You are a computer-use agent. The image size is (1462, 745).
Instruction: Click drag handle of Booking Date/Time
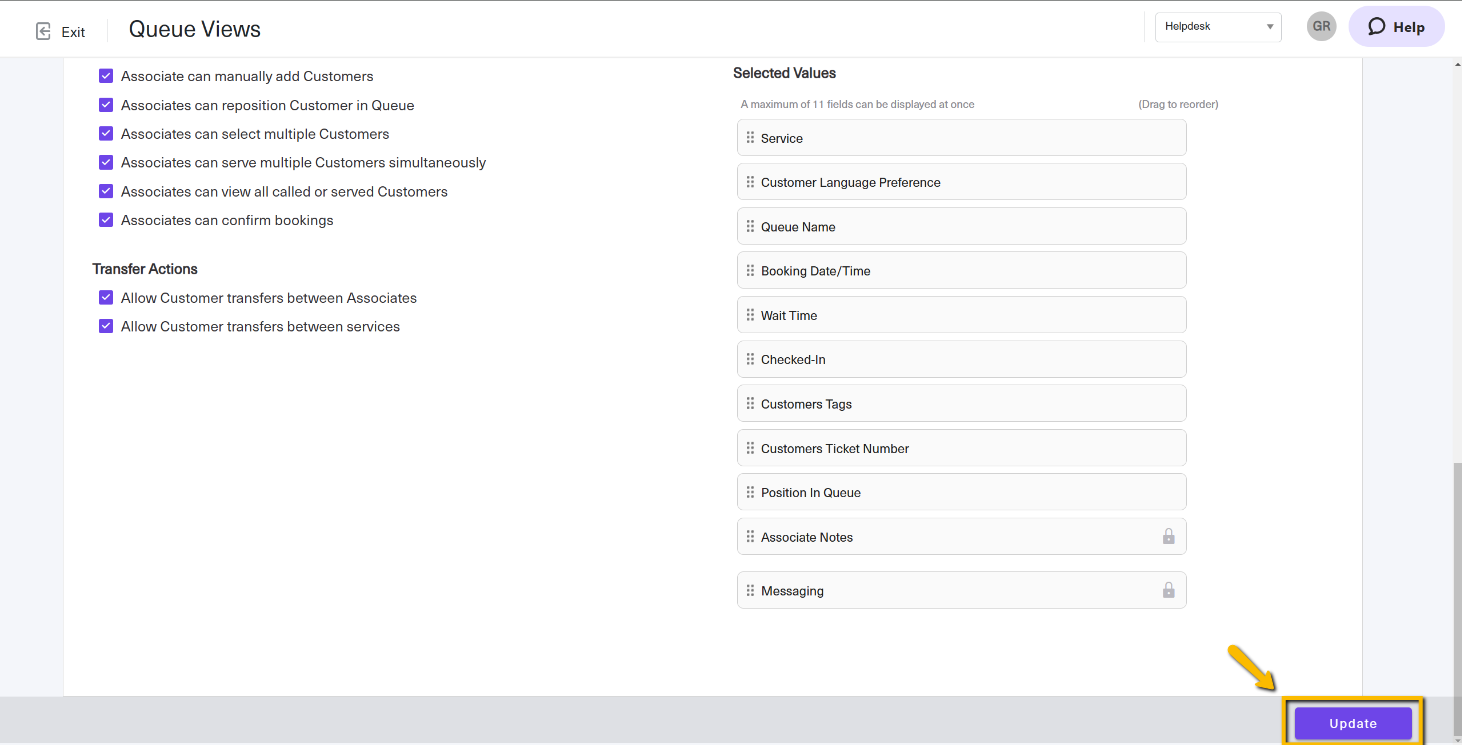coord(750,270)
